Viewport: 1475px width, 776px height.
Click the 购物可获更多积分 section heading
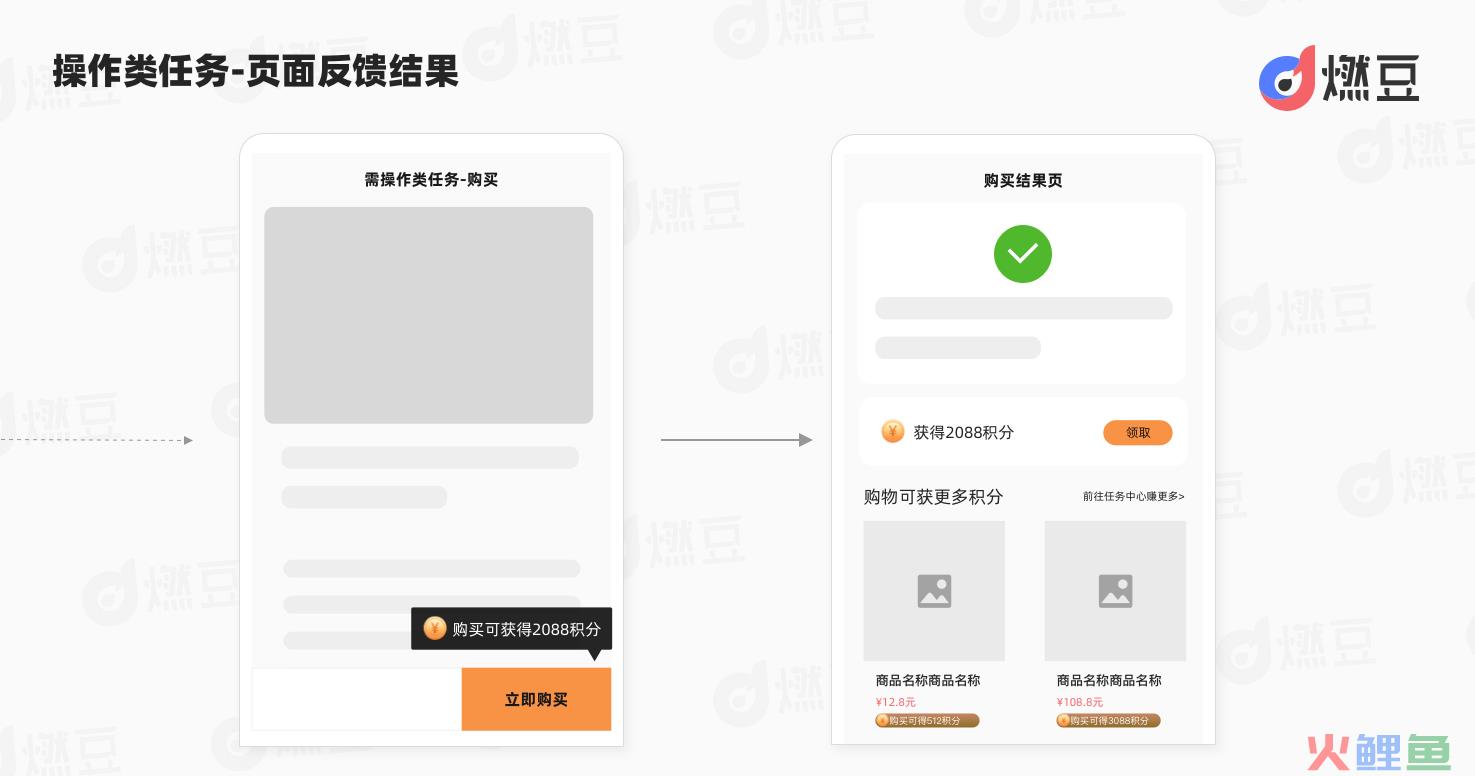pyautogui.click(x=933, y=497)
